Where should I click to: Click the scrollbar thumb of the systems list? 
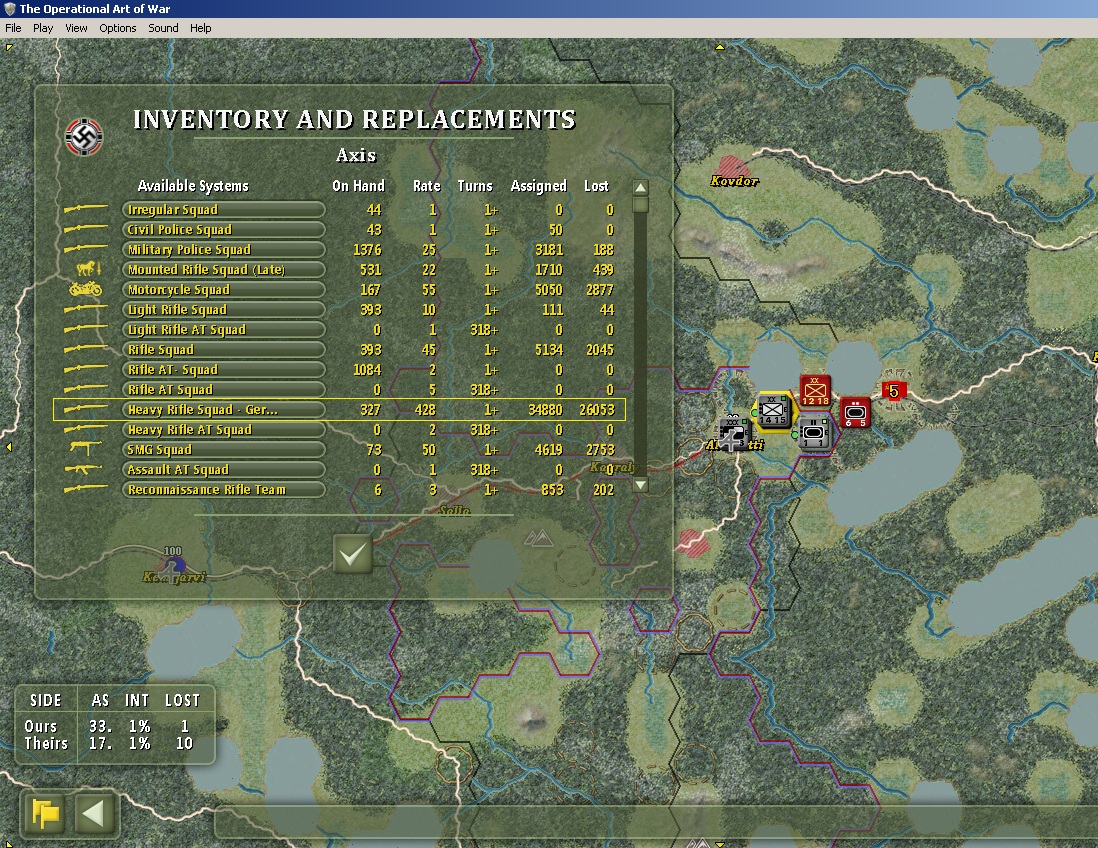click(640, 205)
